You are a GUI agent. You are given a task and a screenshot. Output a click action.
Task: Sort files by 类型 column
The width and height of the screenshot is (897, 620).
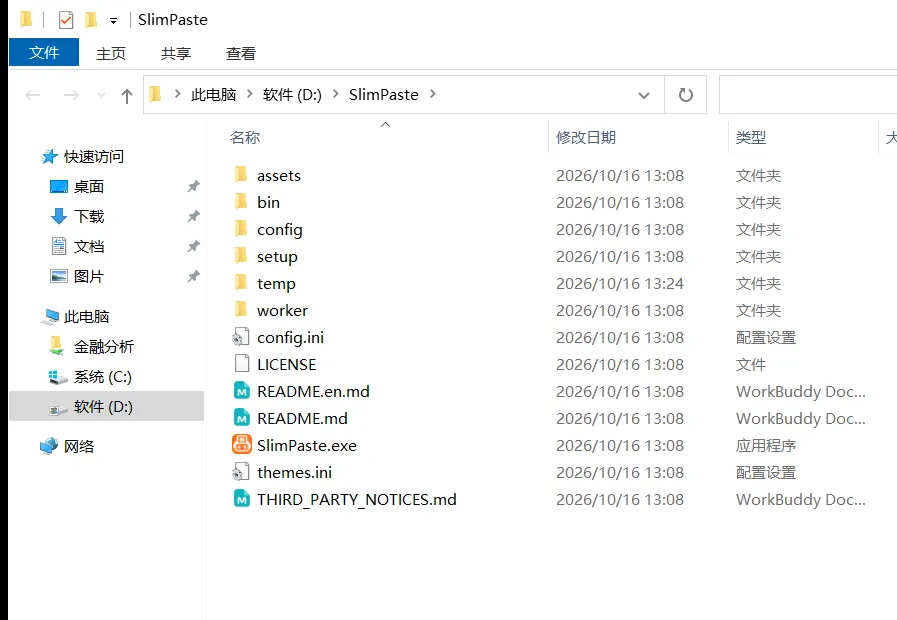click(751, 137)
